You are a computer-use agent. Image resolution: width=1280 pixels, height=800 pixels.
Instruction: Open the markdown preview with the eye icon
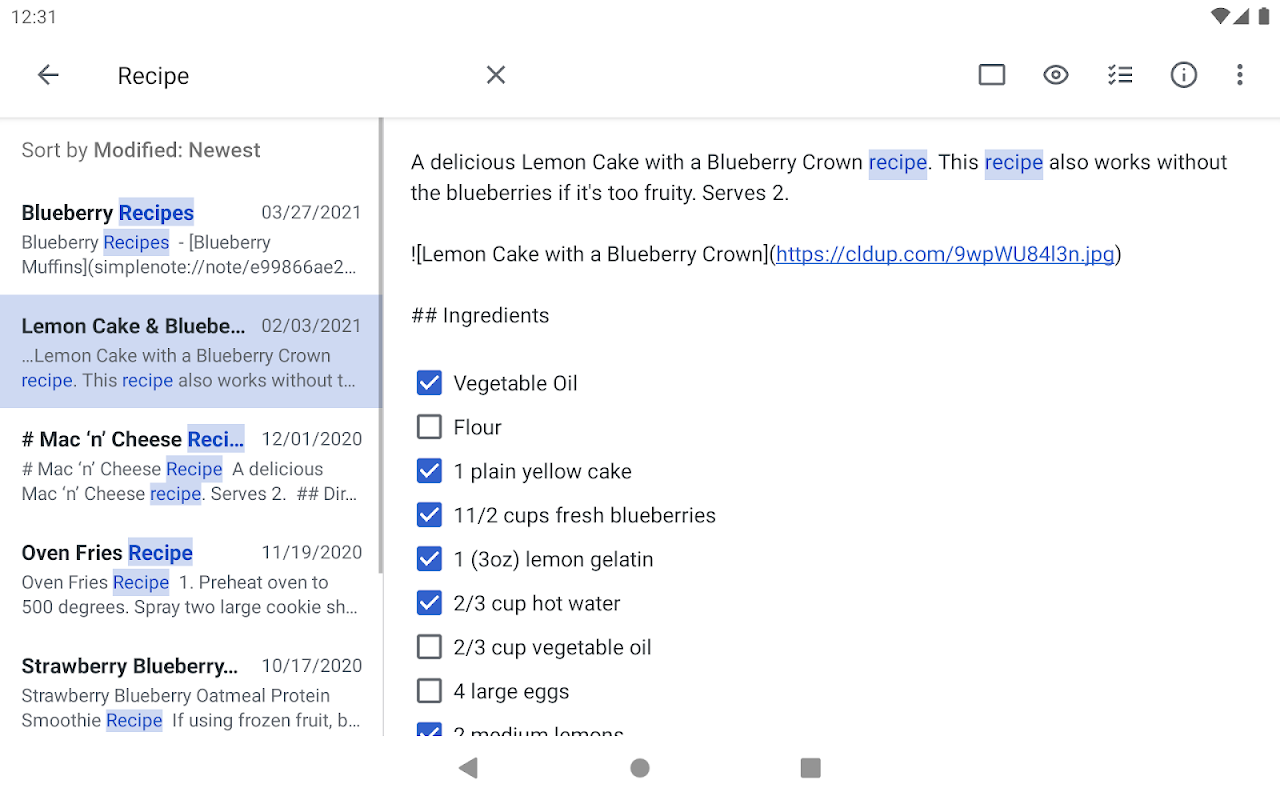click(1056, 74)
